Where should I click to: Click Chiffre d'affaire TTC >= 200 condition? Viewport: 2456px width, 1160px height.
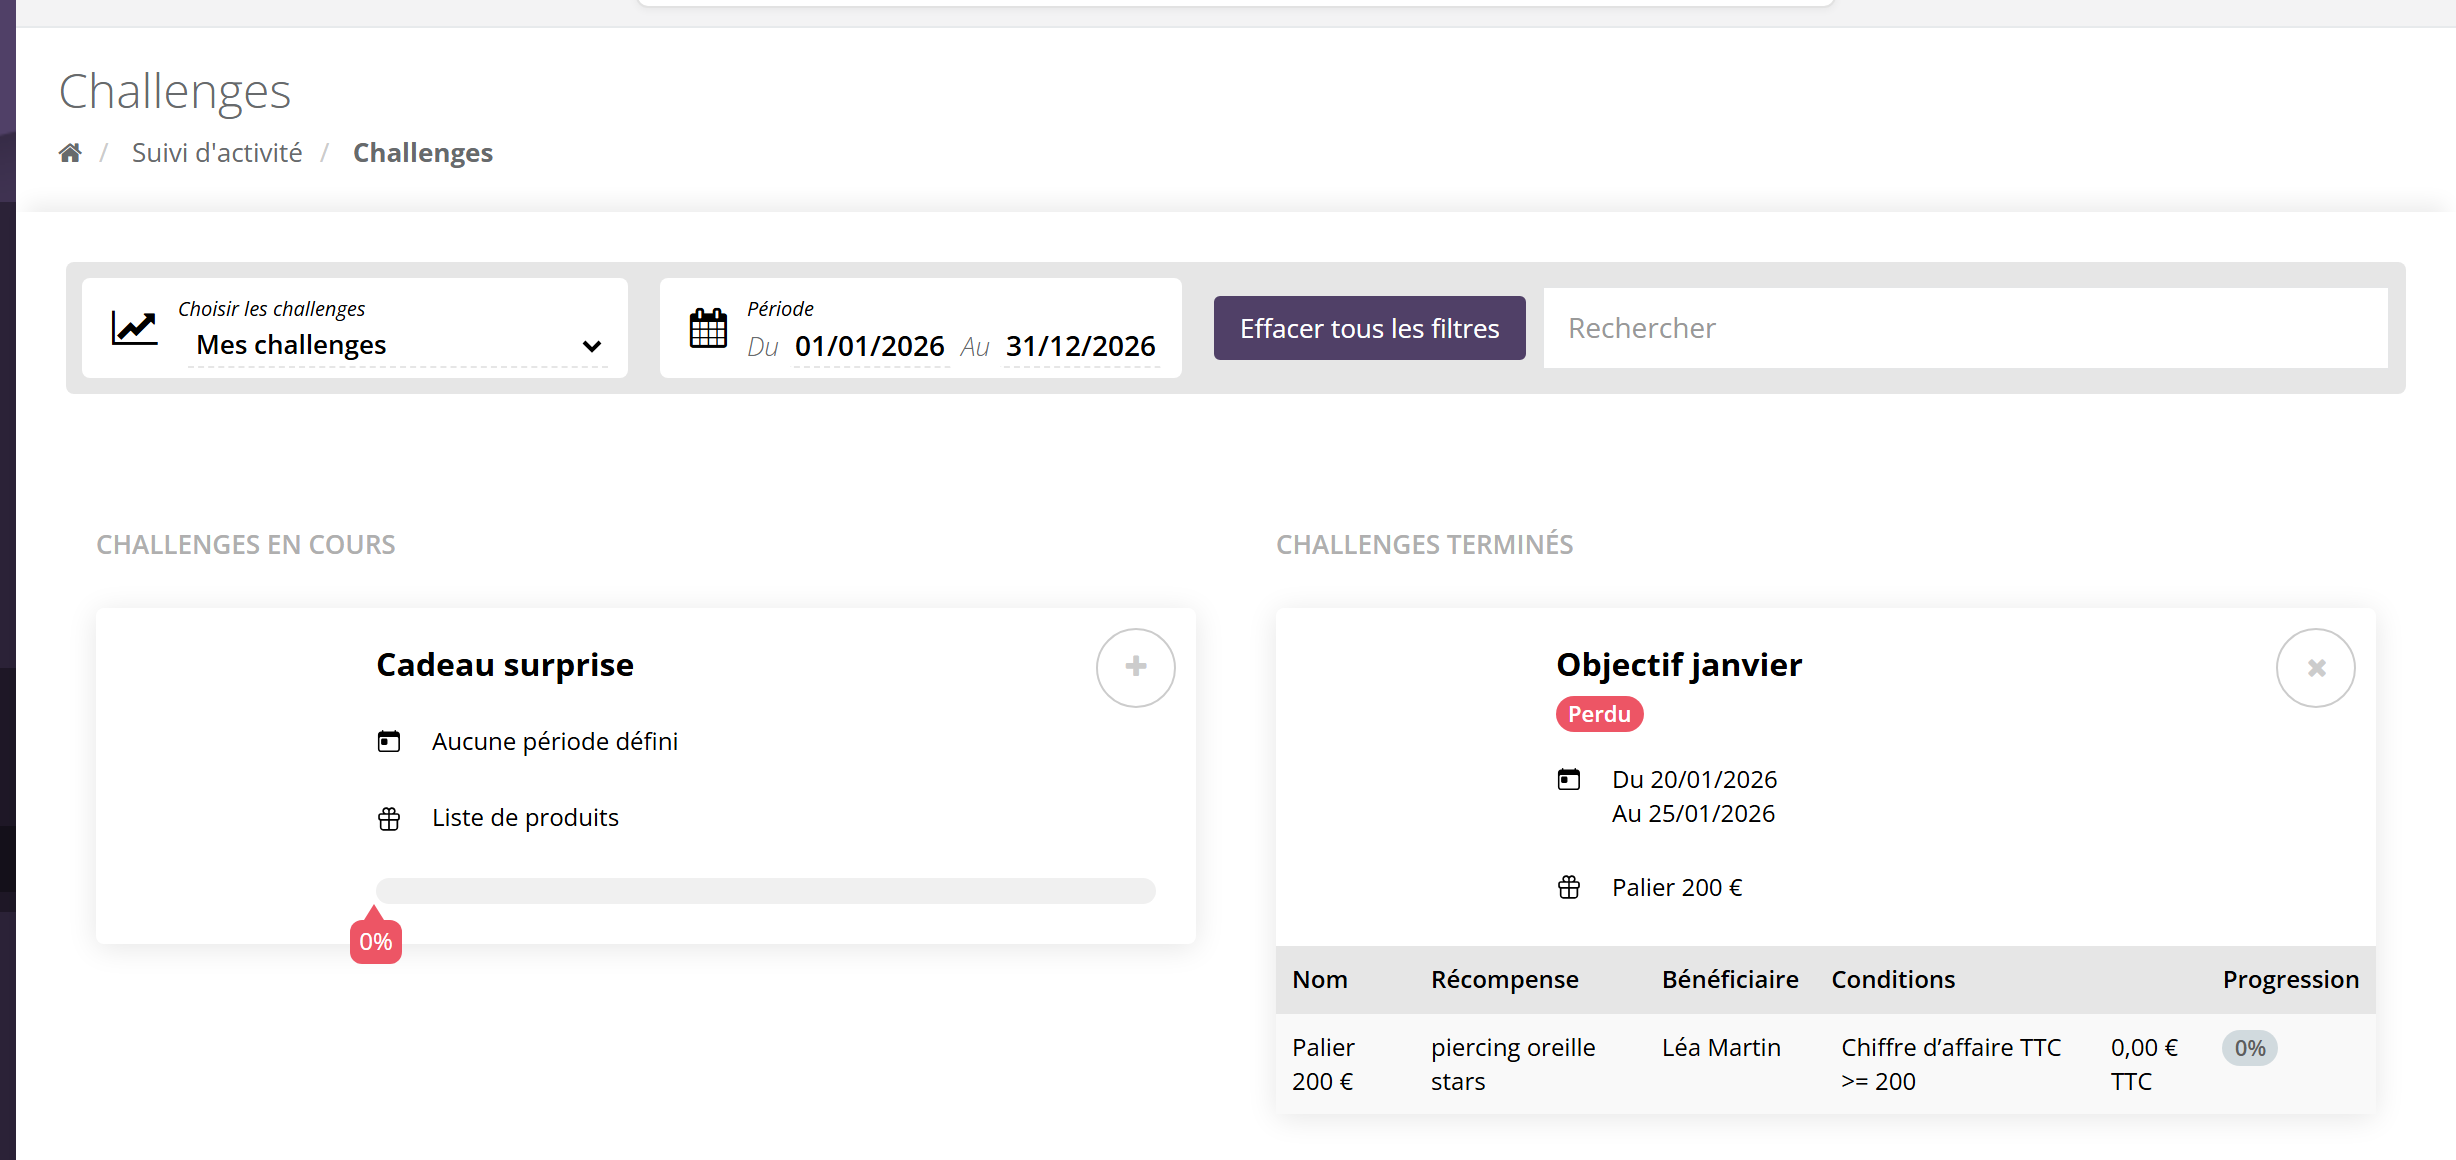click(1951, 1064)
